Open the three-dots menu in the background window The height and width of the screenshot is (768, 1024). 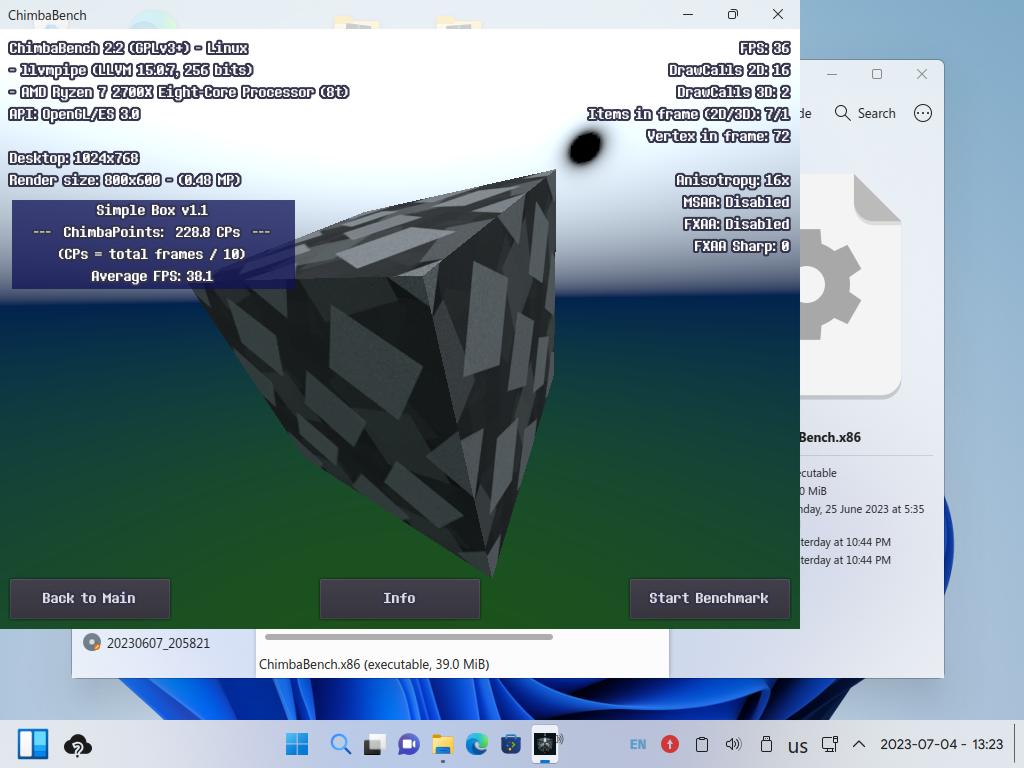pyautogui.click(x=923, y=114)
